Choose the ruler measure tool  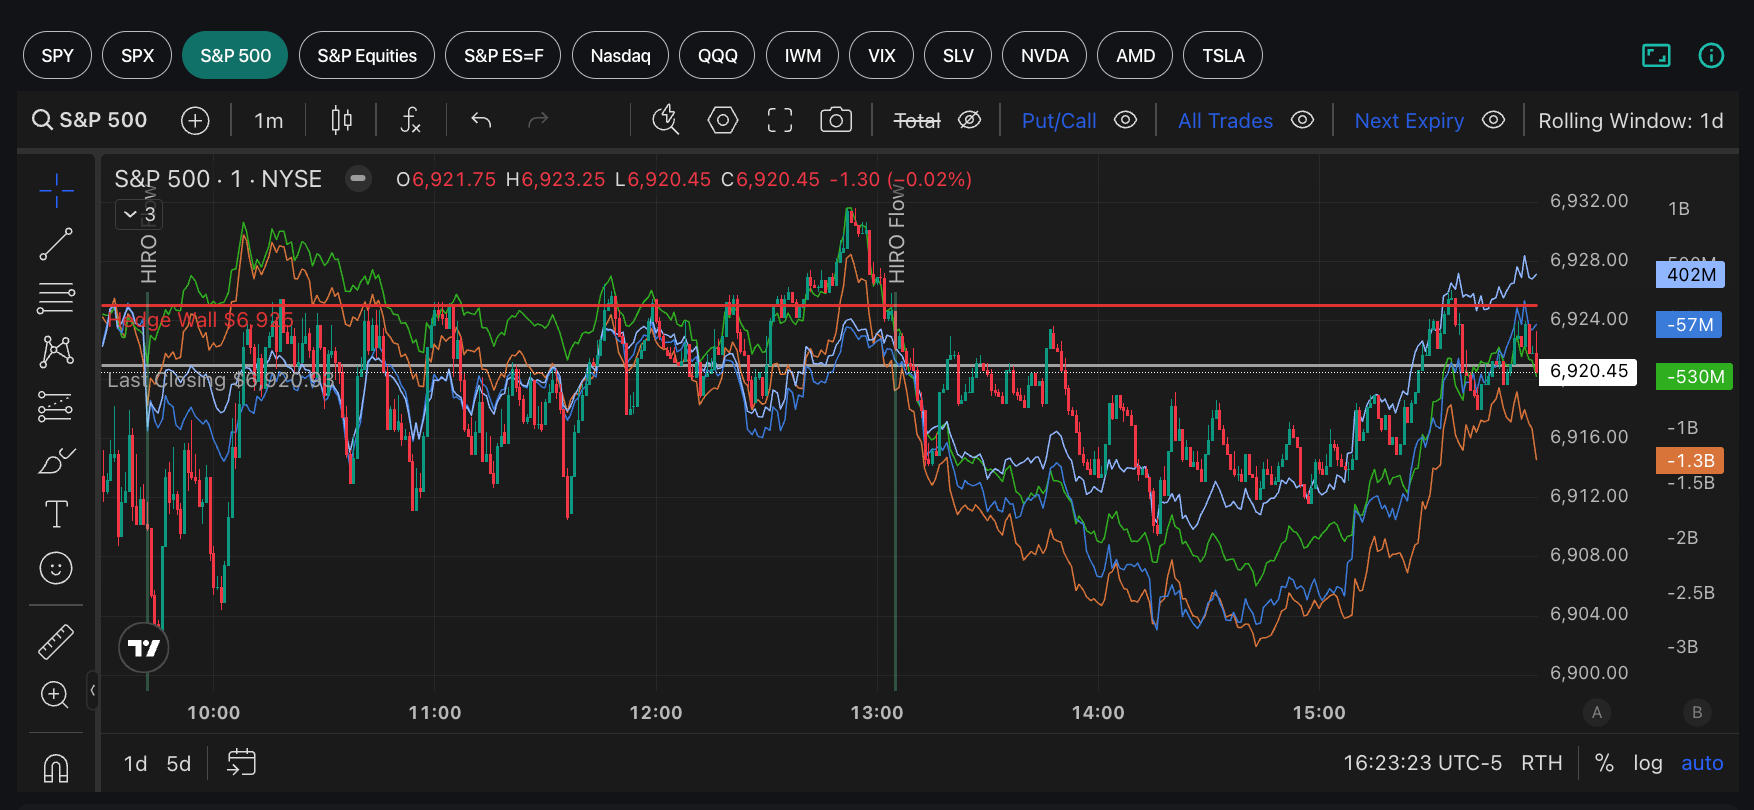tap(56, 641)
